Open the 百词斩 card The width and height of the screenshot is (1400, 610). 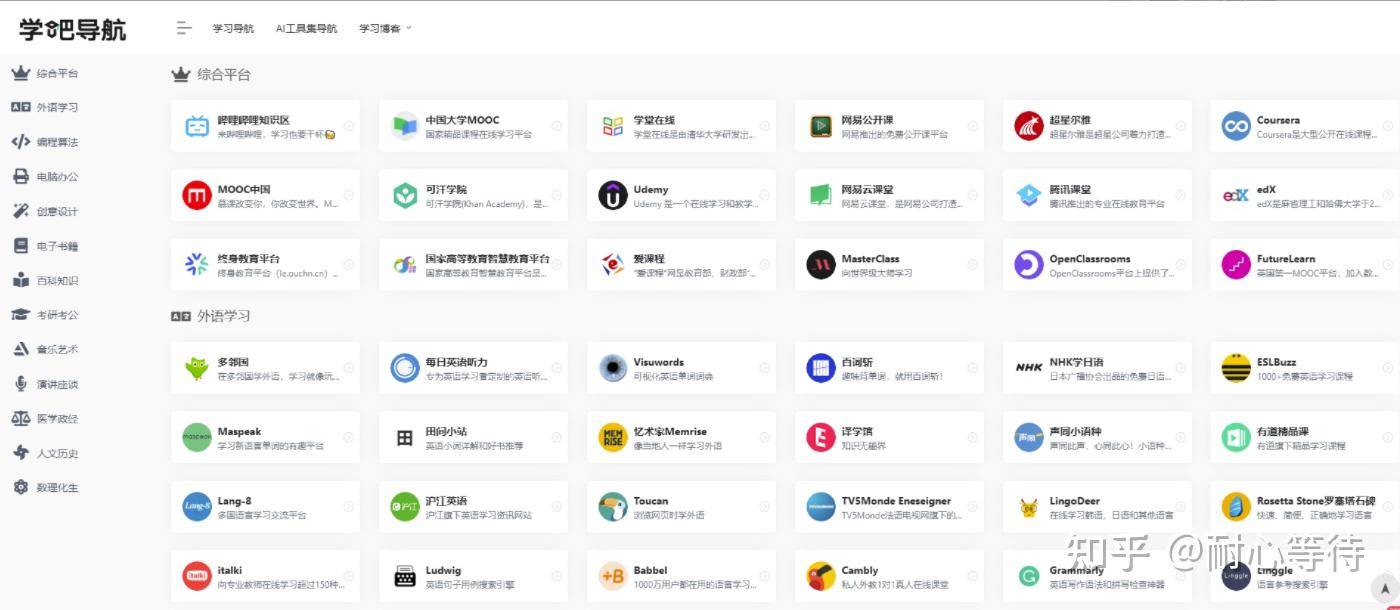click(890, 368)
